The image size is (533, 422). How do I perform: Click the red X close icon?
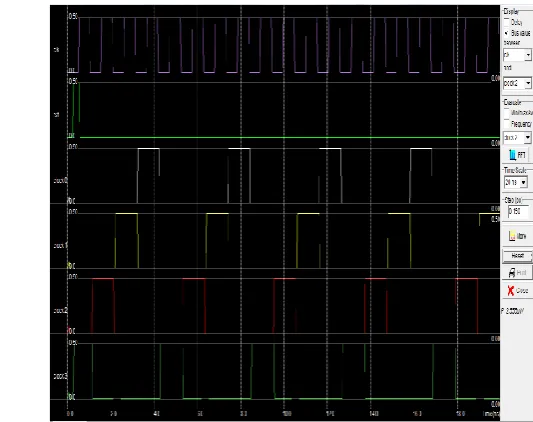pyautogui.click(x=510, y=290)
